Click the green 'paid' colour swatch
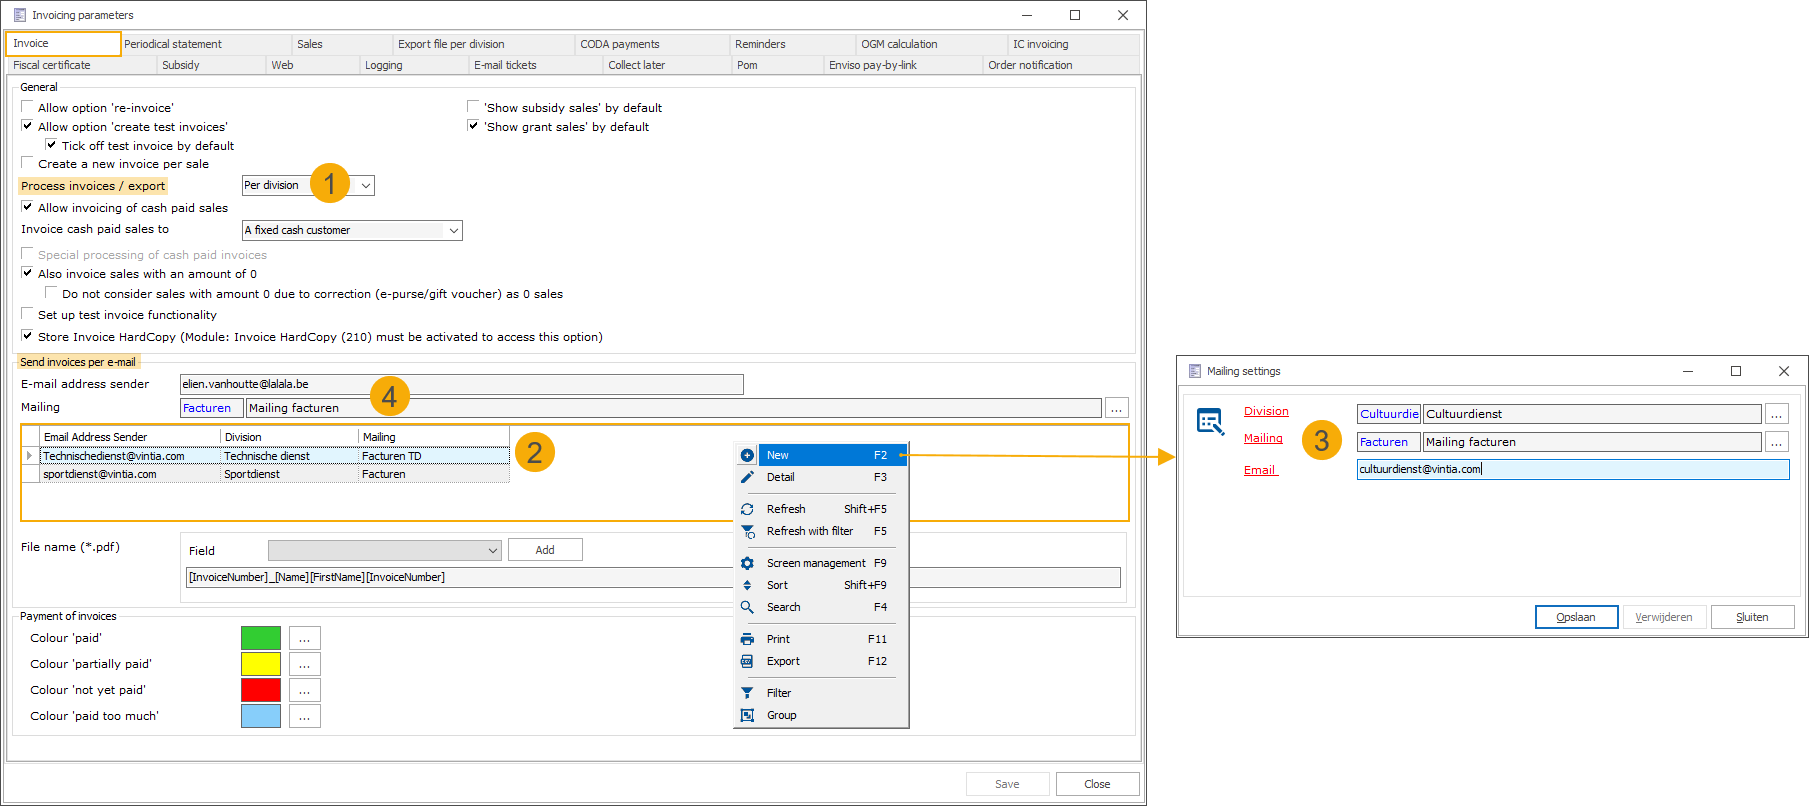 click(261, 638)
